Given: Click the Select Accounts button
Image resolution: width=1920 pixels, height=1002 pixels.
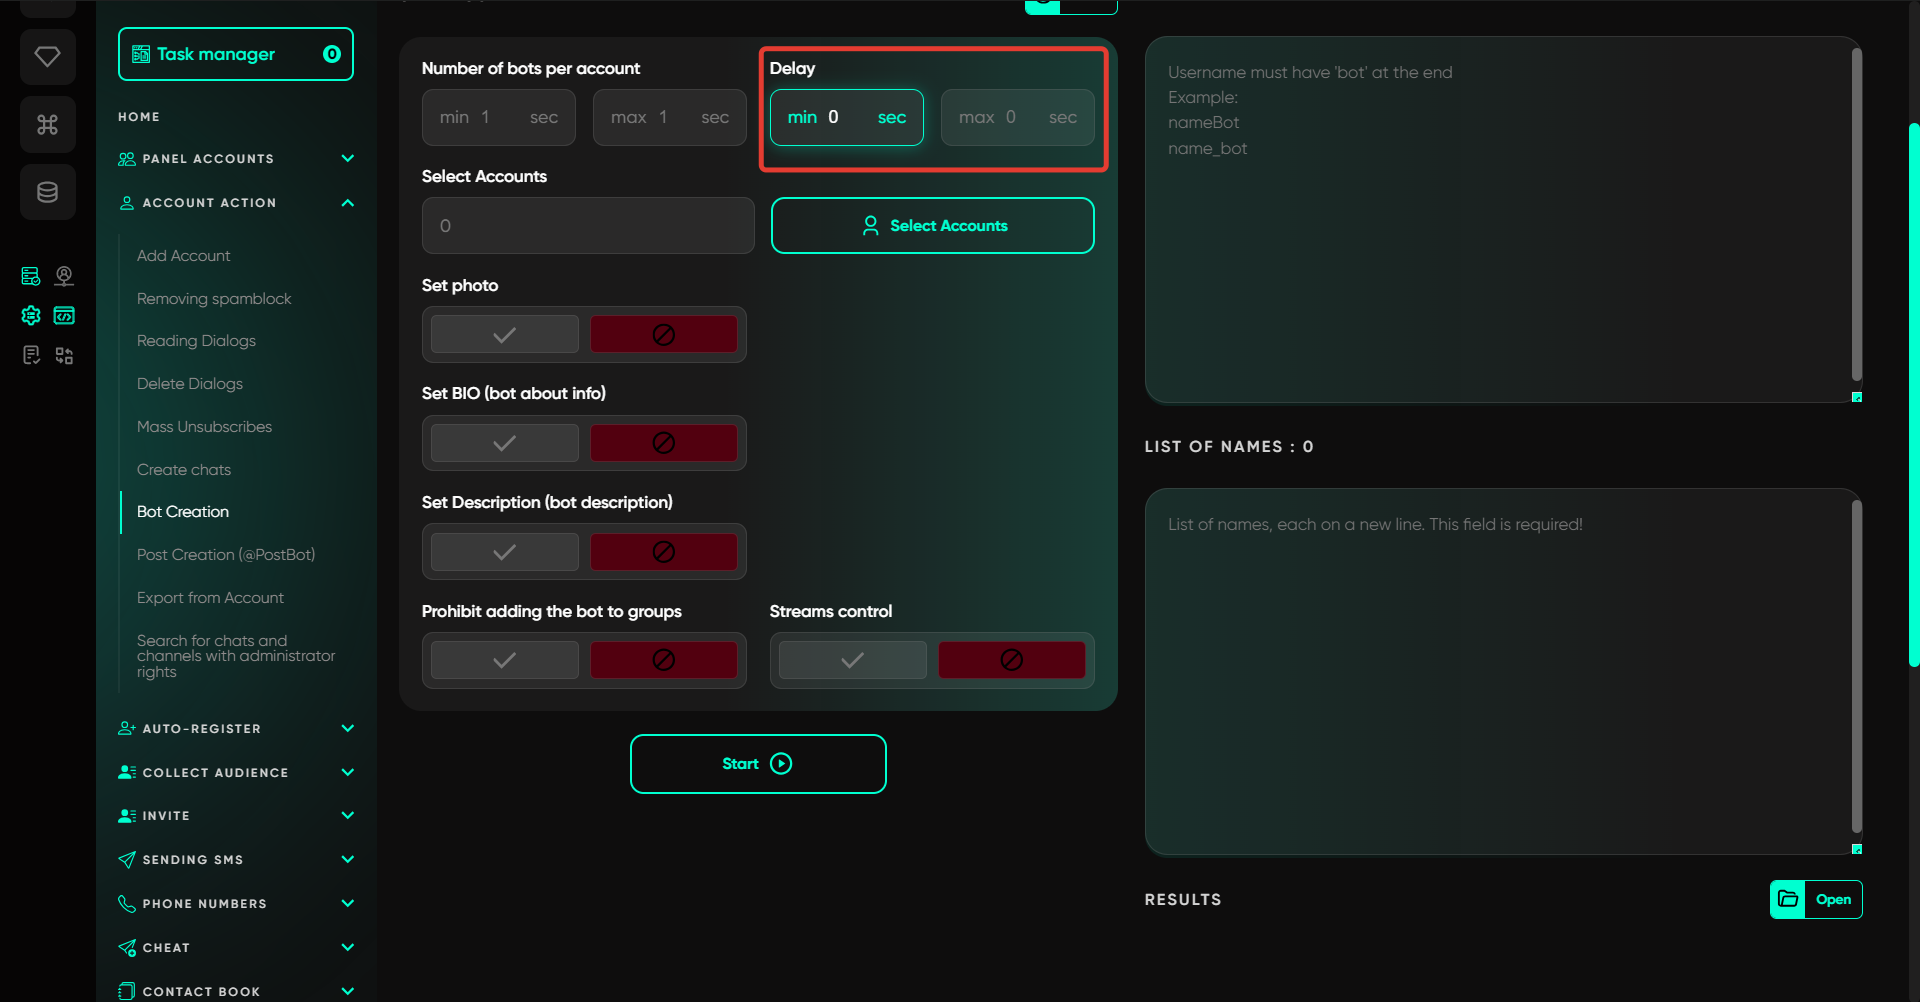Looking at the screenshot, I should (x=932, y=226).
